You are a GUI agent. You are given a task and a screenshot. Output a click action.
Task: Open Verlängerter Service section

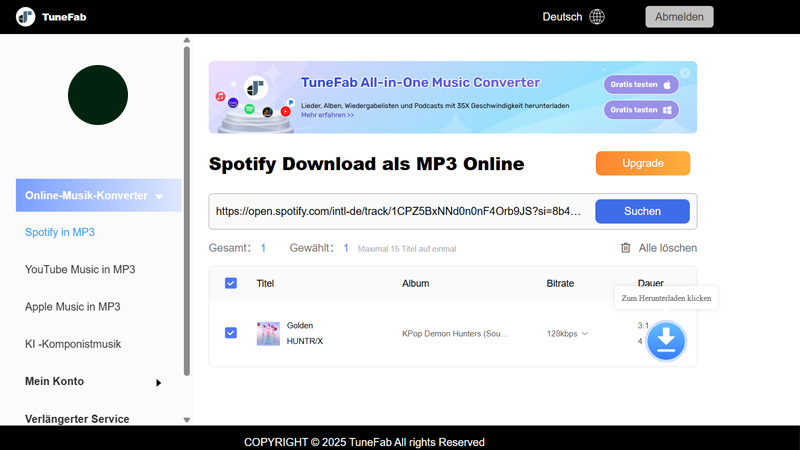pos(77,419)
